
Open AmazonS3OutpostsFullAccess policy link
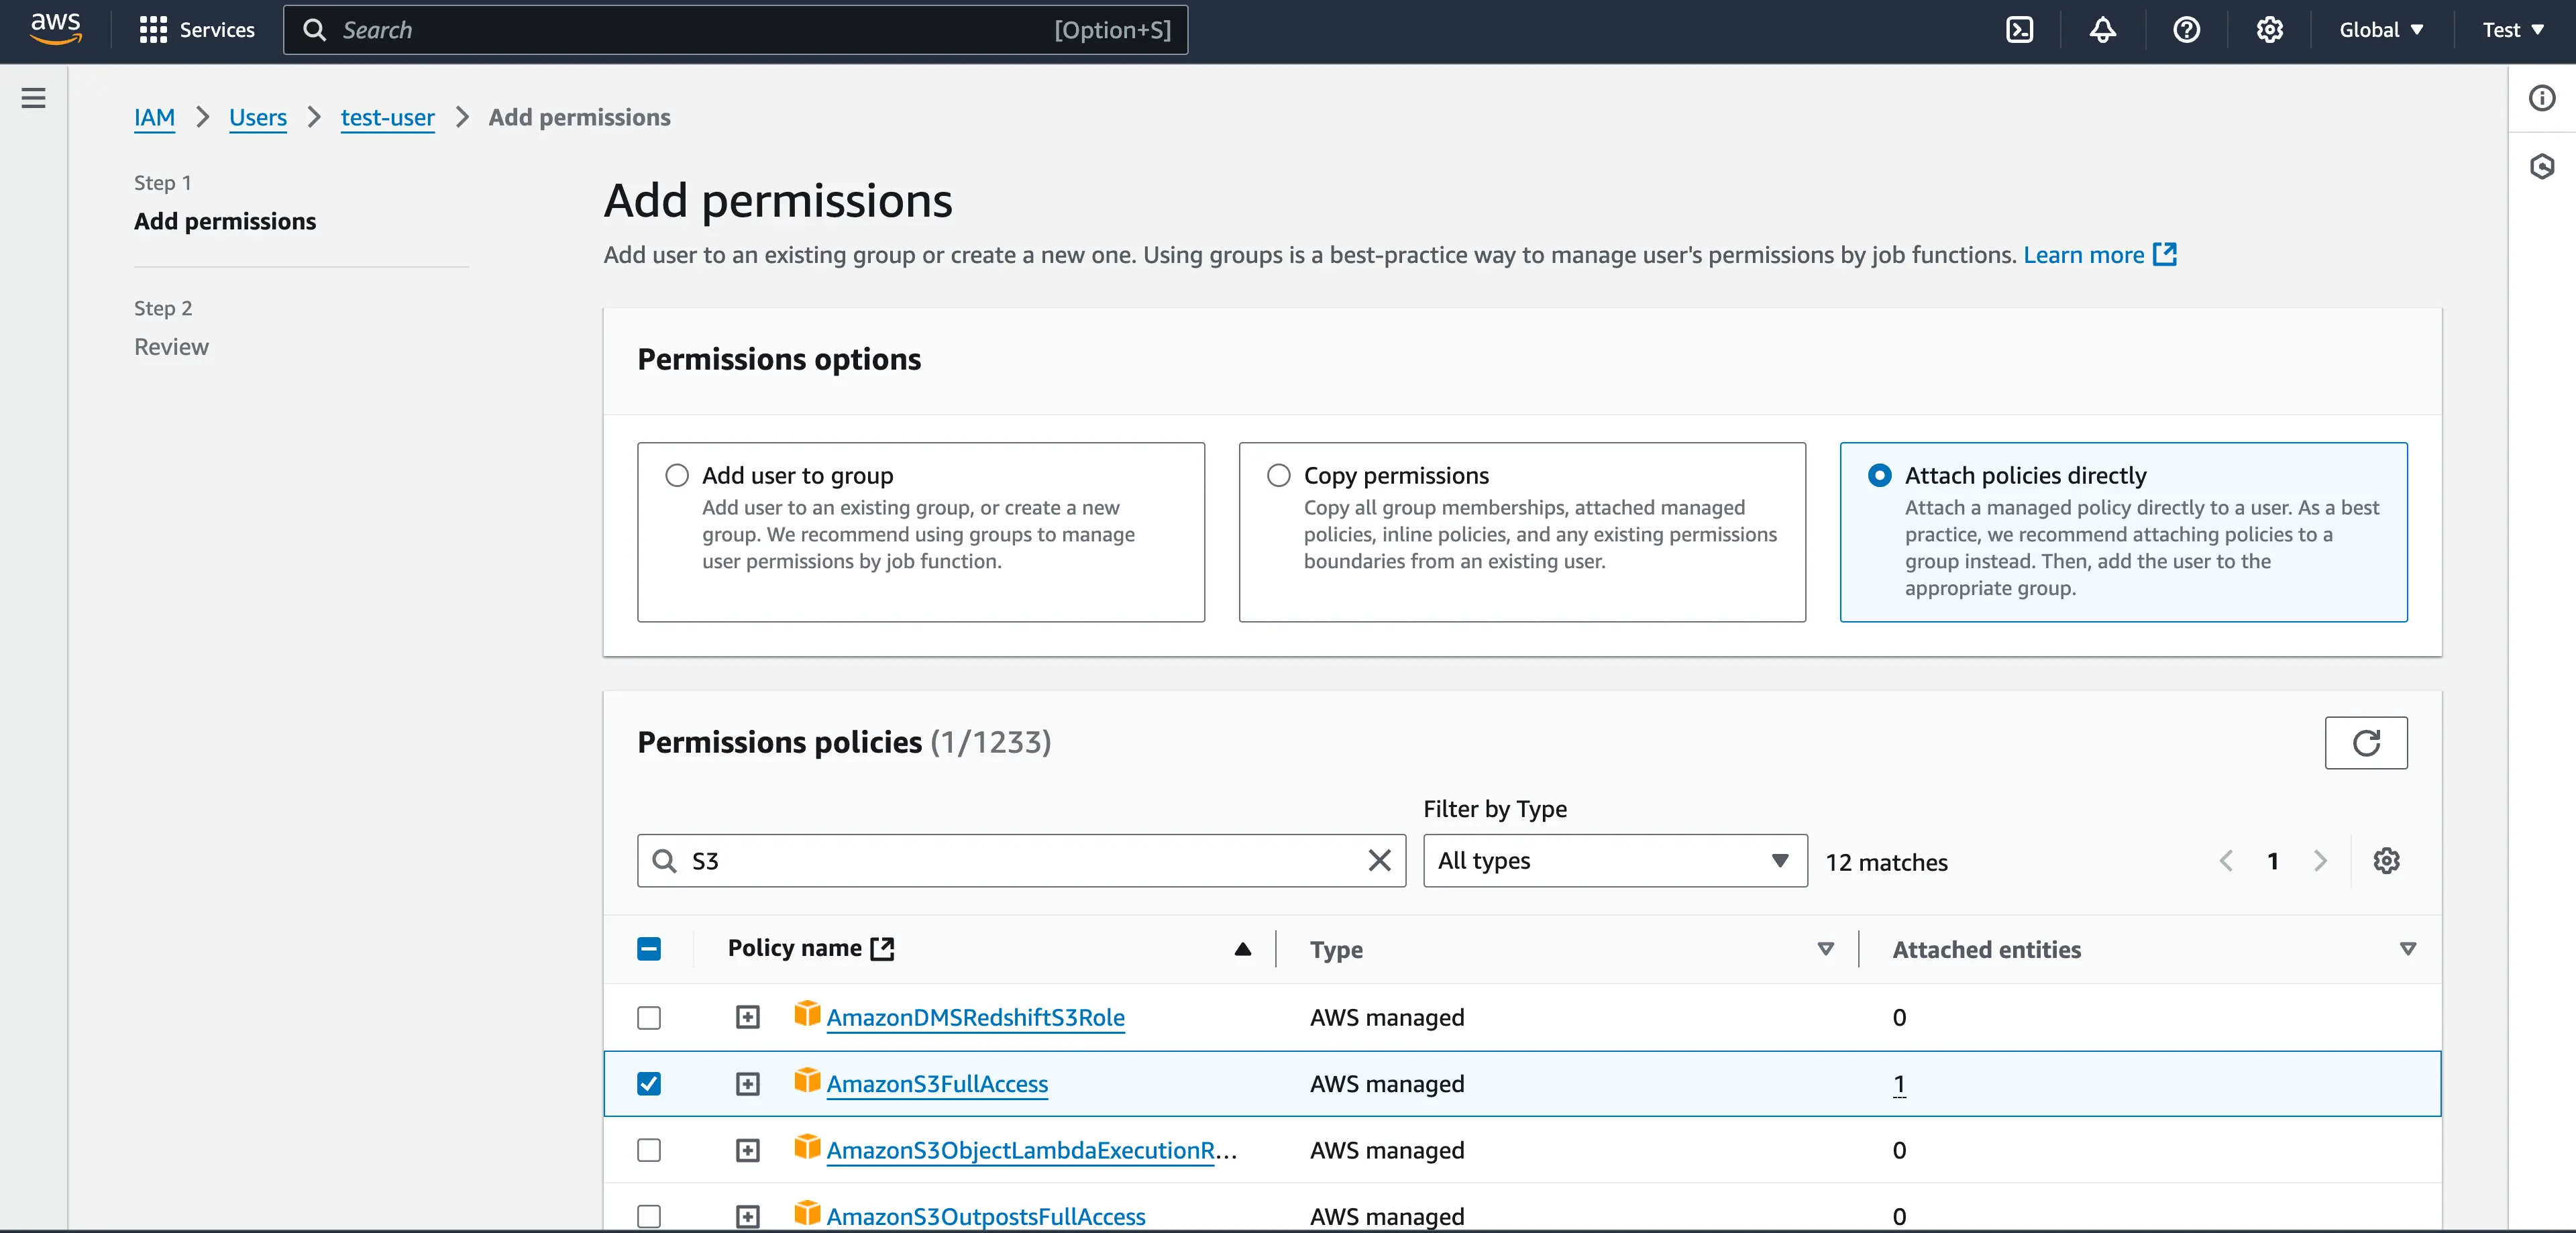pos(985,1216)
